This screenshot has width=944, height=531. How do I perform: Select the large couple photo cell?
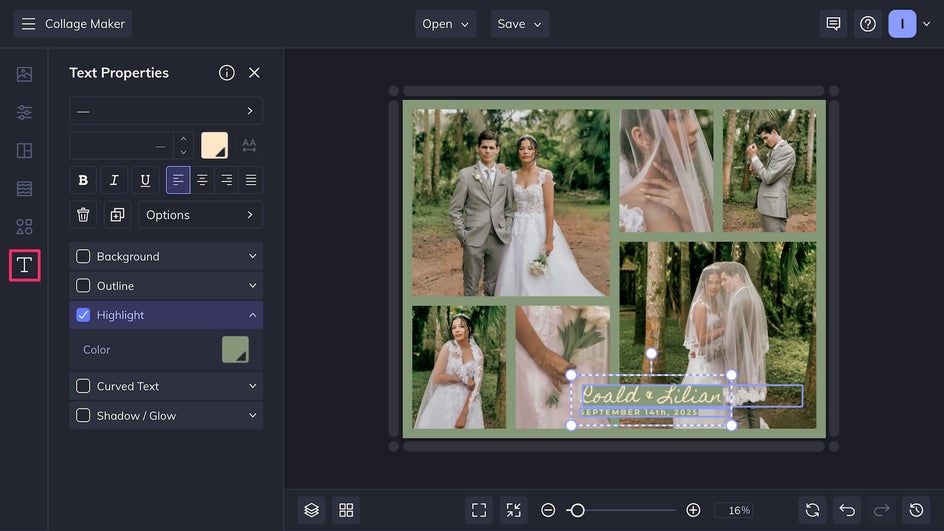(511, 202)
